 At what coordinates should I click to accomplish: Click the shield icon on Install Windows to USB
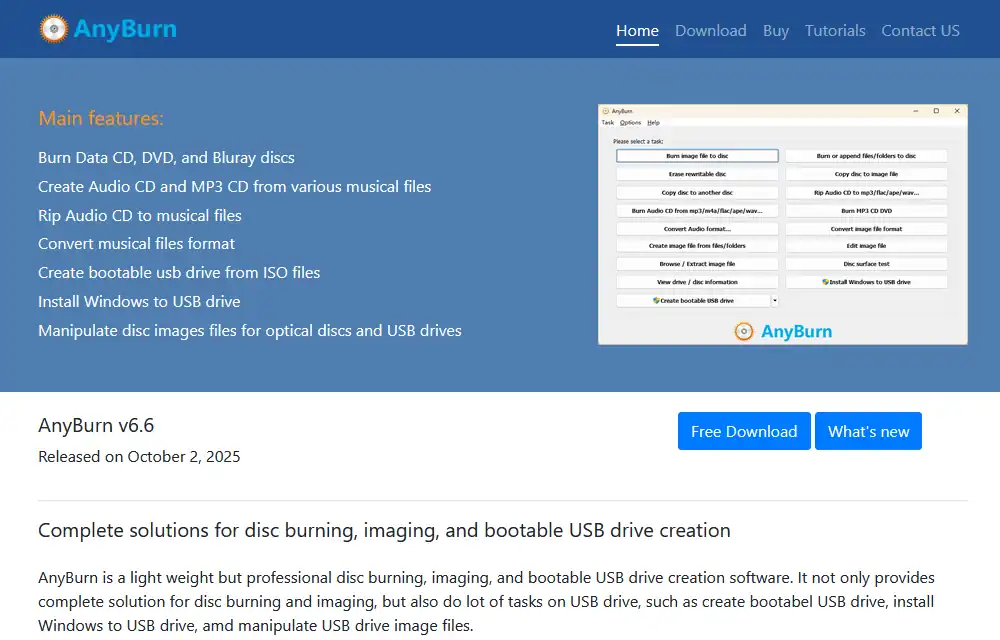point(826,282)
